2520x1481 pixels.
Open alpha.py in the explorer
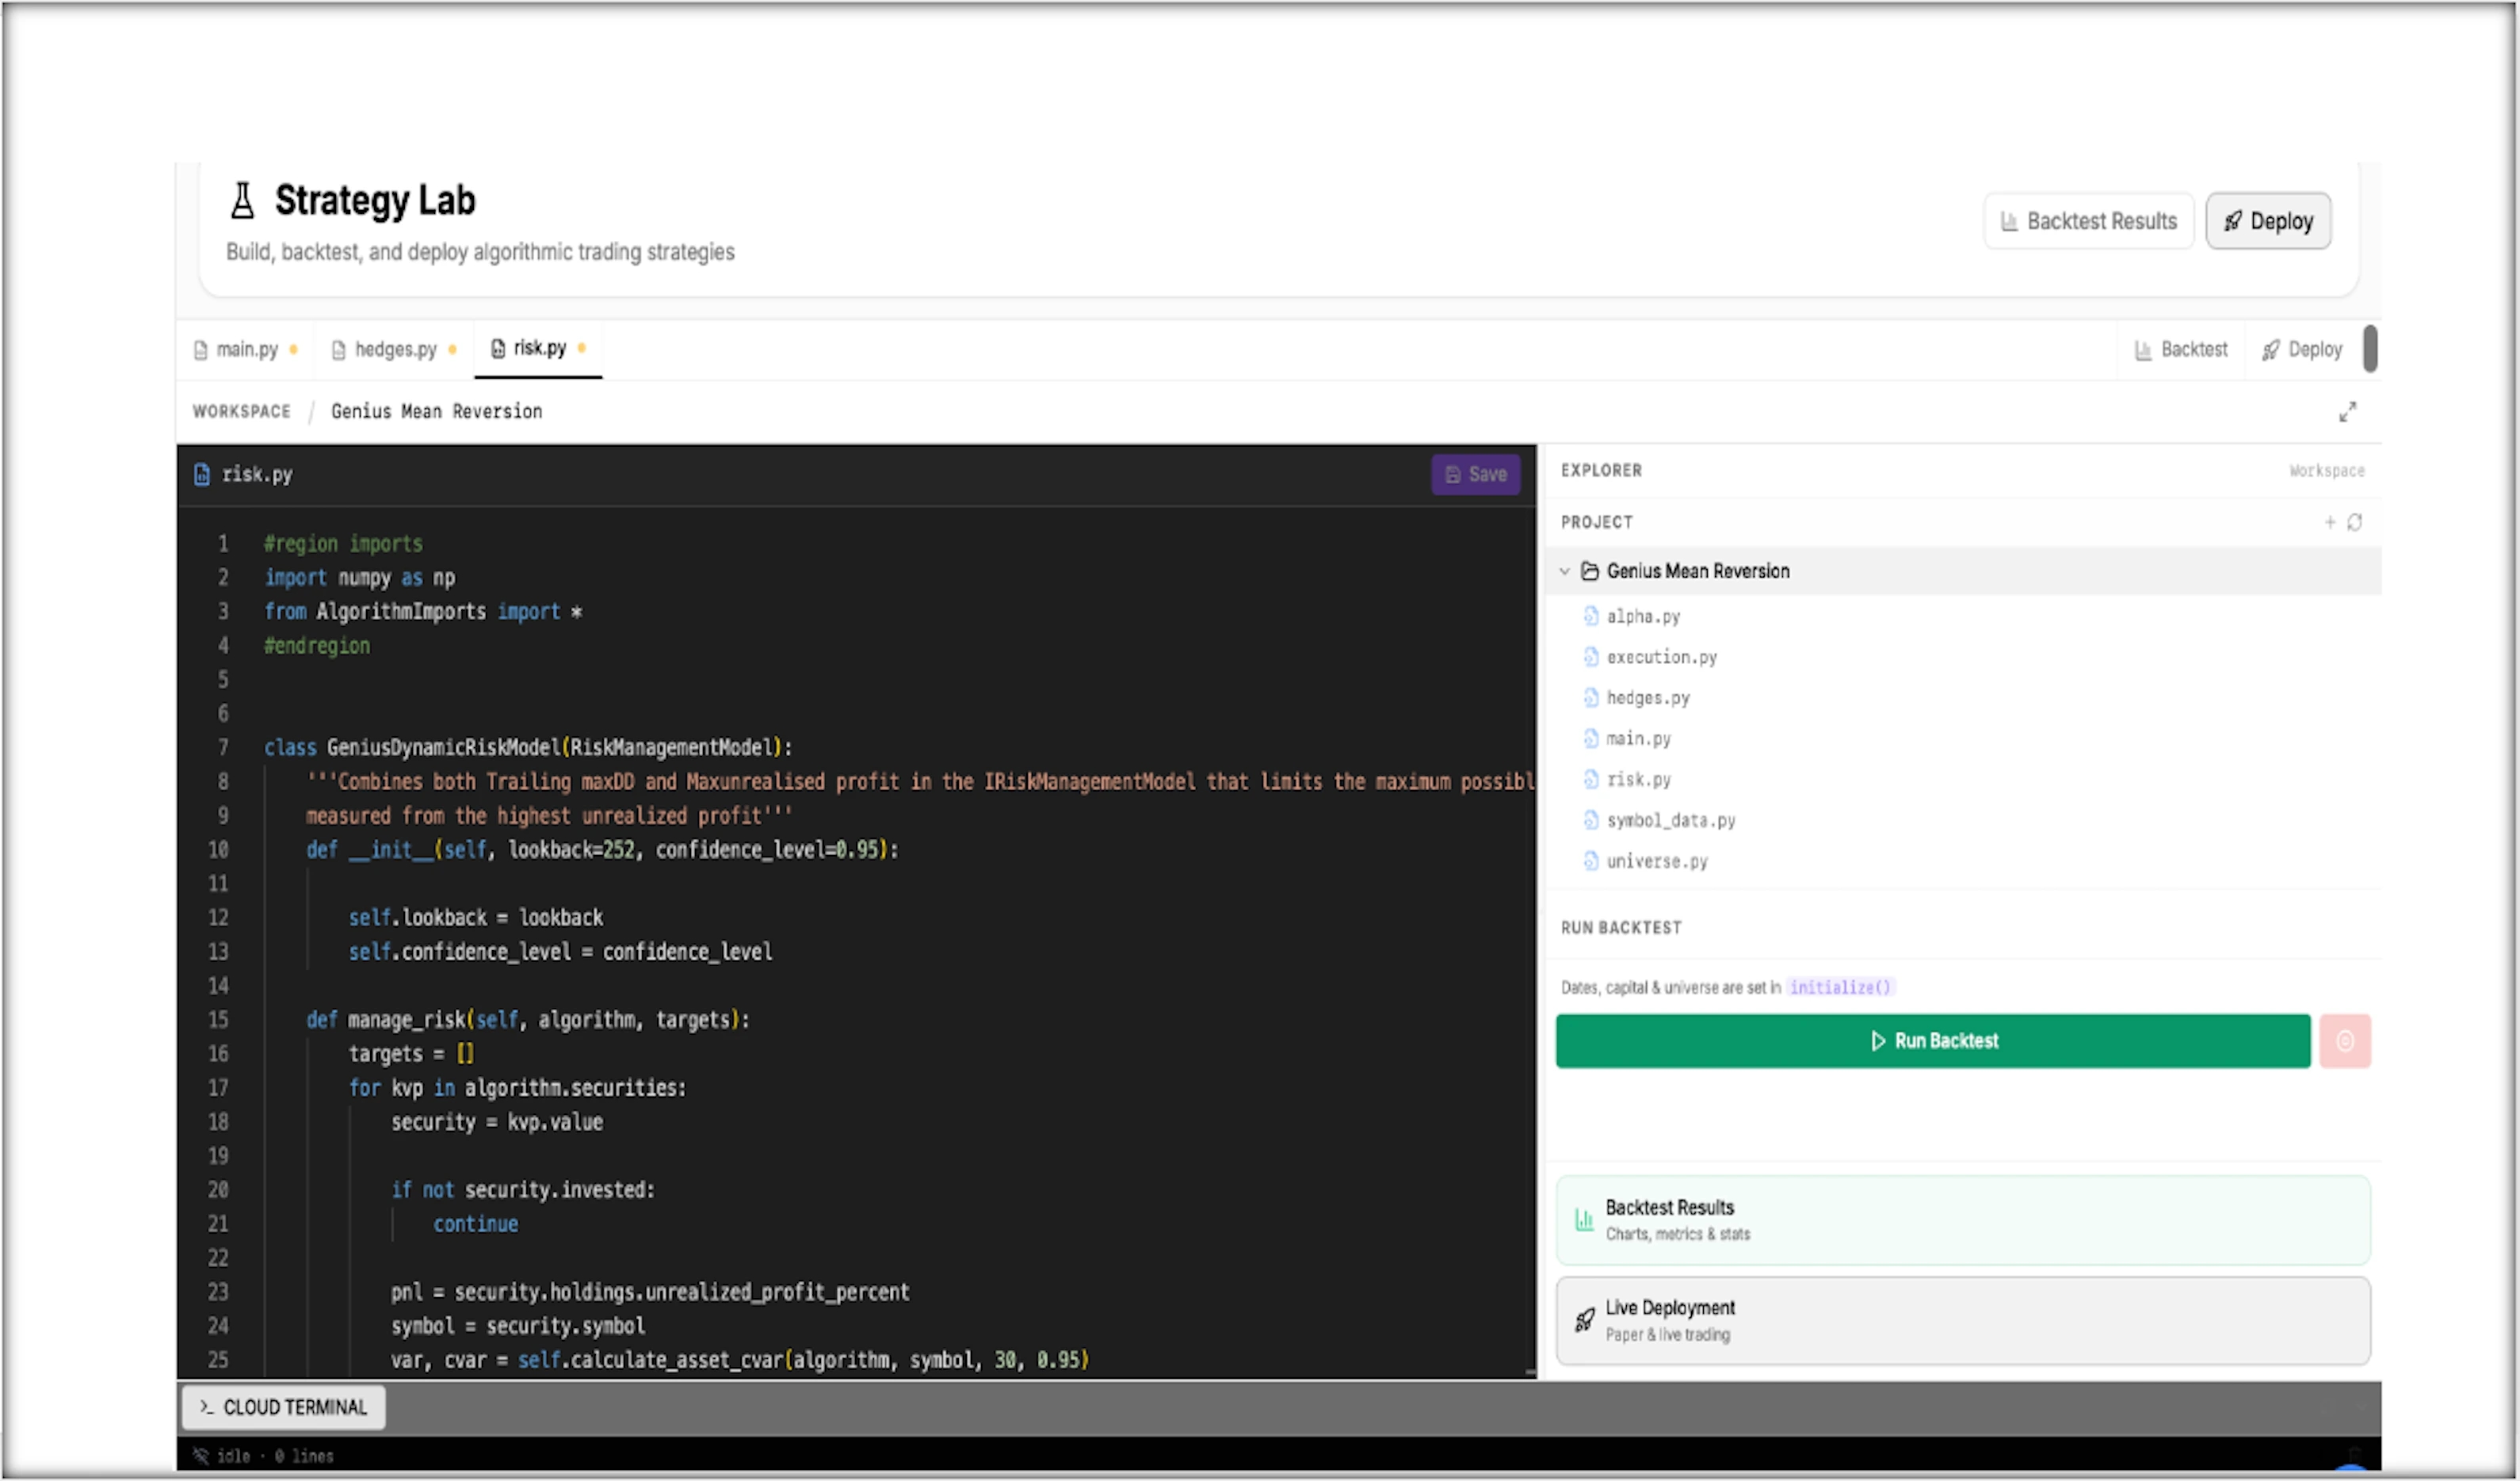(1642, 617)
